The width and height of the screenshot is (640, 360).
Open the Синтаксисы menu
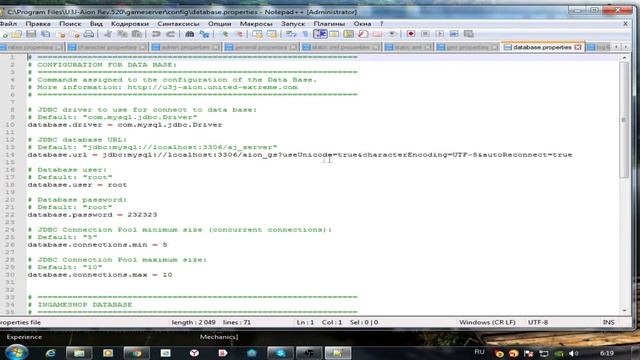coord(178,24)
